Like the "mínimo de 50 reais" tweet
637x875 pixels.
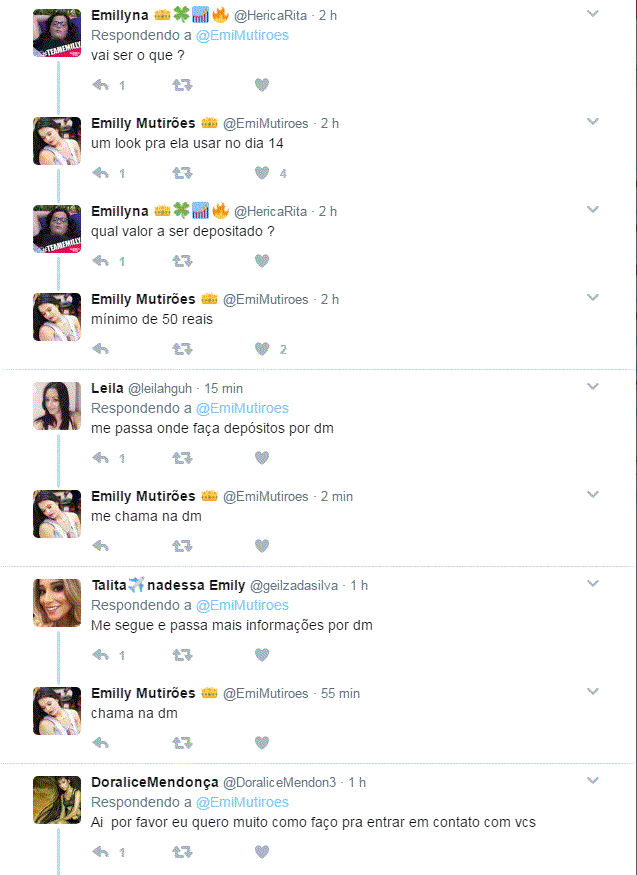point(262,349)
